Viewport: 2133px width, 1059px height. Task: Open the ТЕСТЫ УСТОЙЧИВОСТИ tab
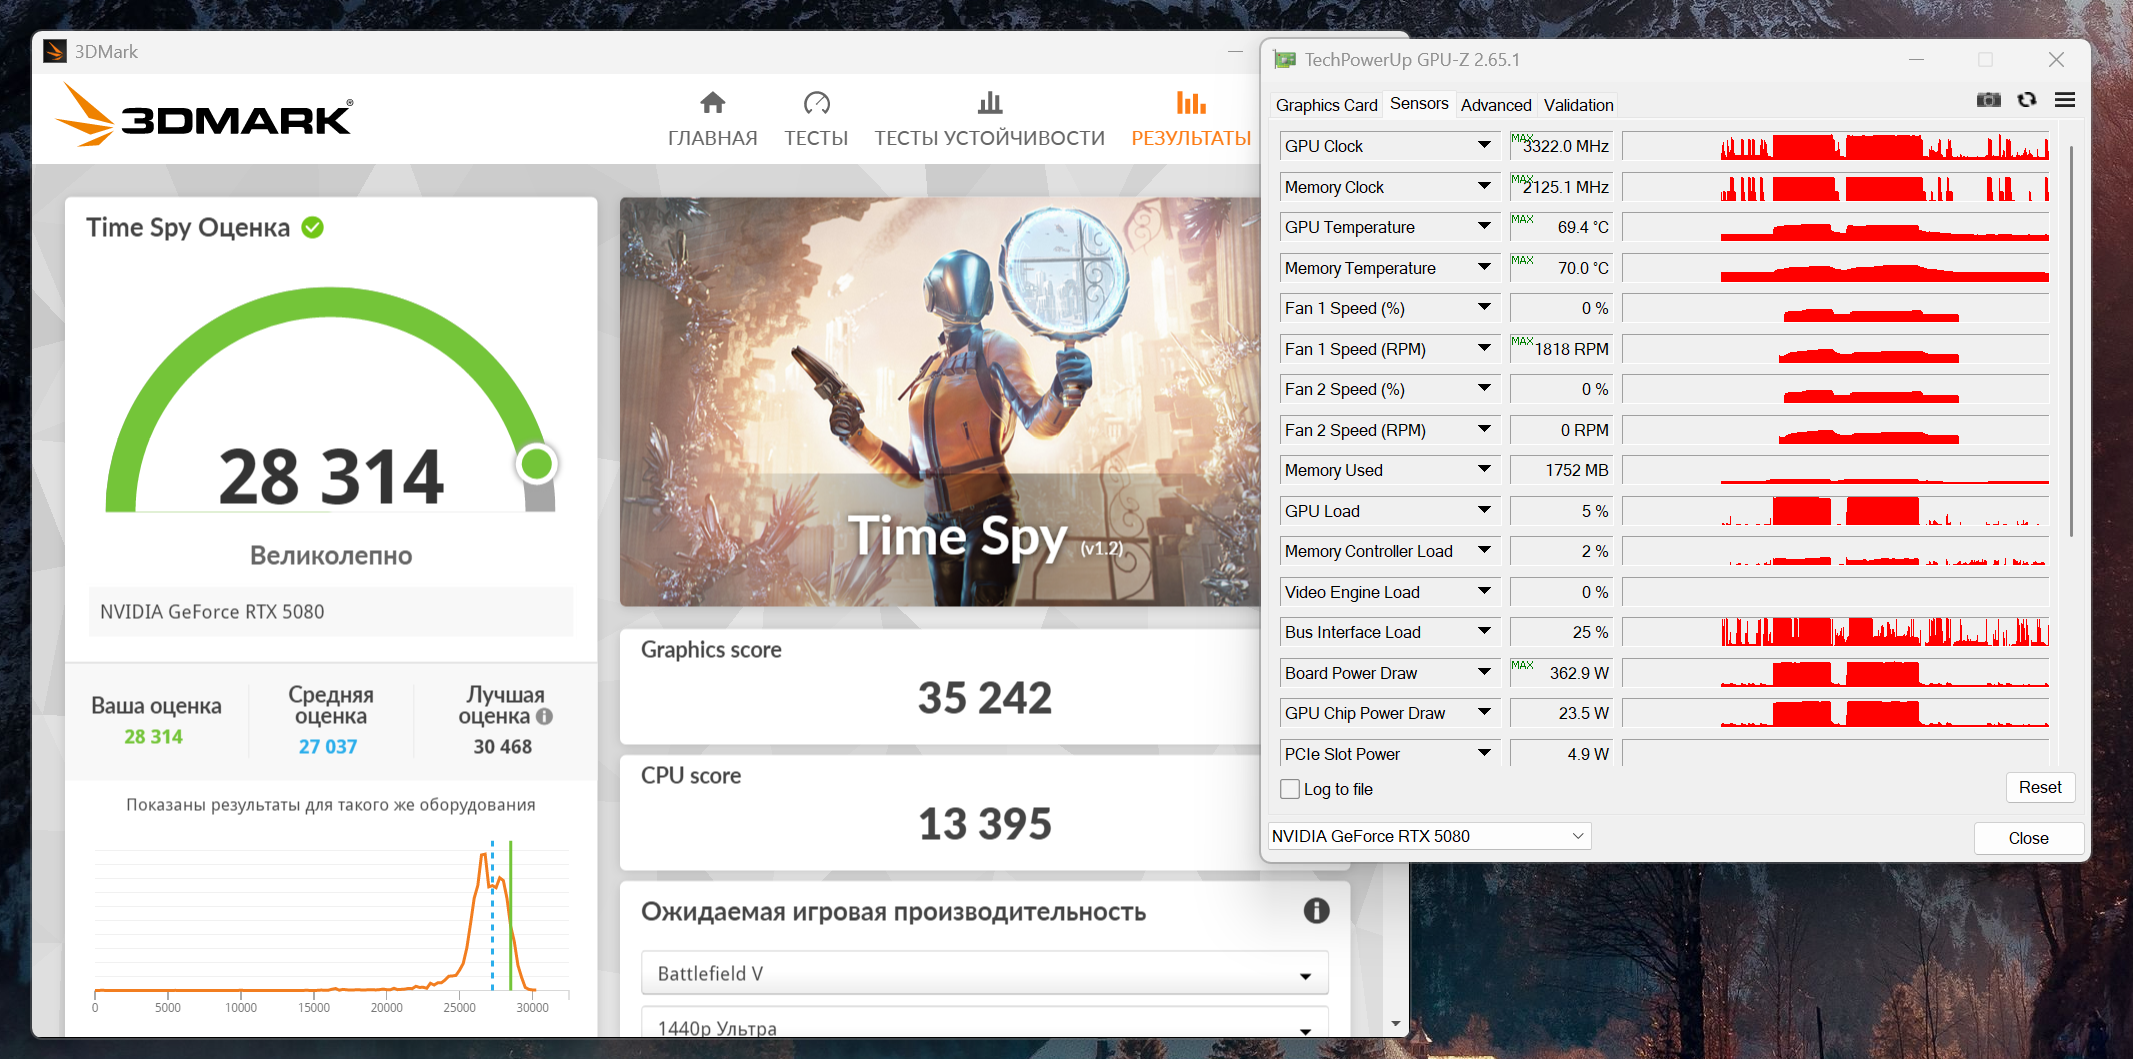click(990, 120)
